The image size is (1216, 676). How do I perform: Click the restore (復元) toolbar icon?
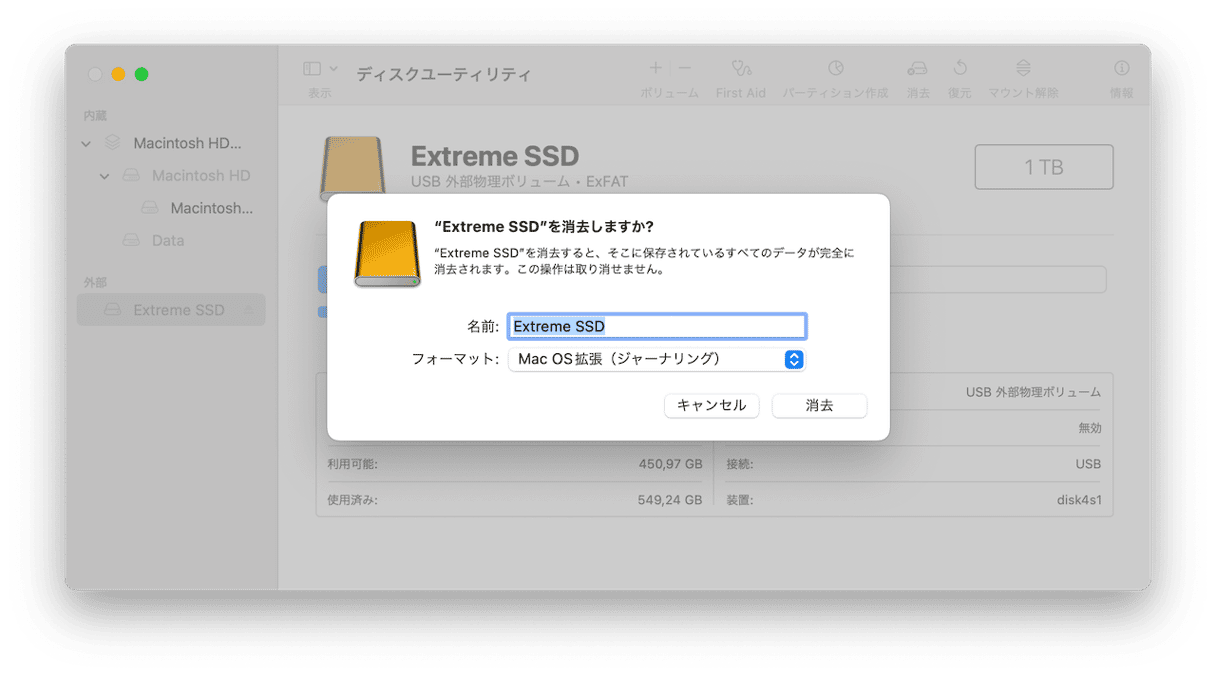click(960, 69)
